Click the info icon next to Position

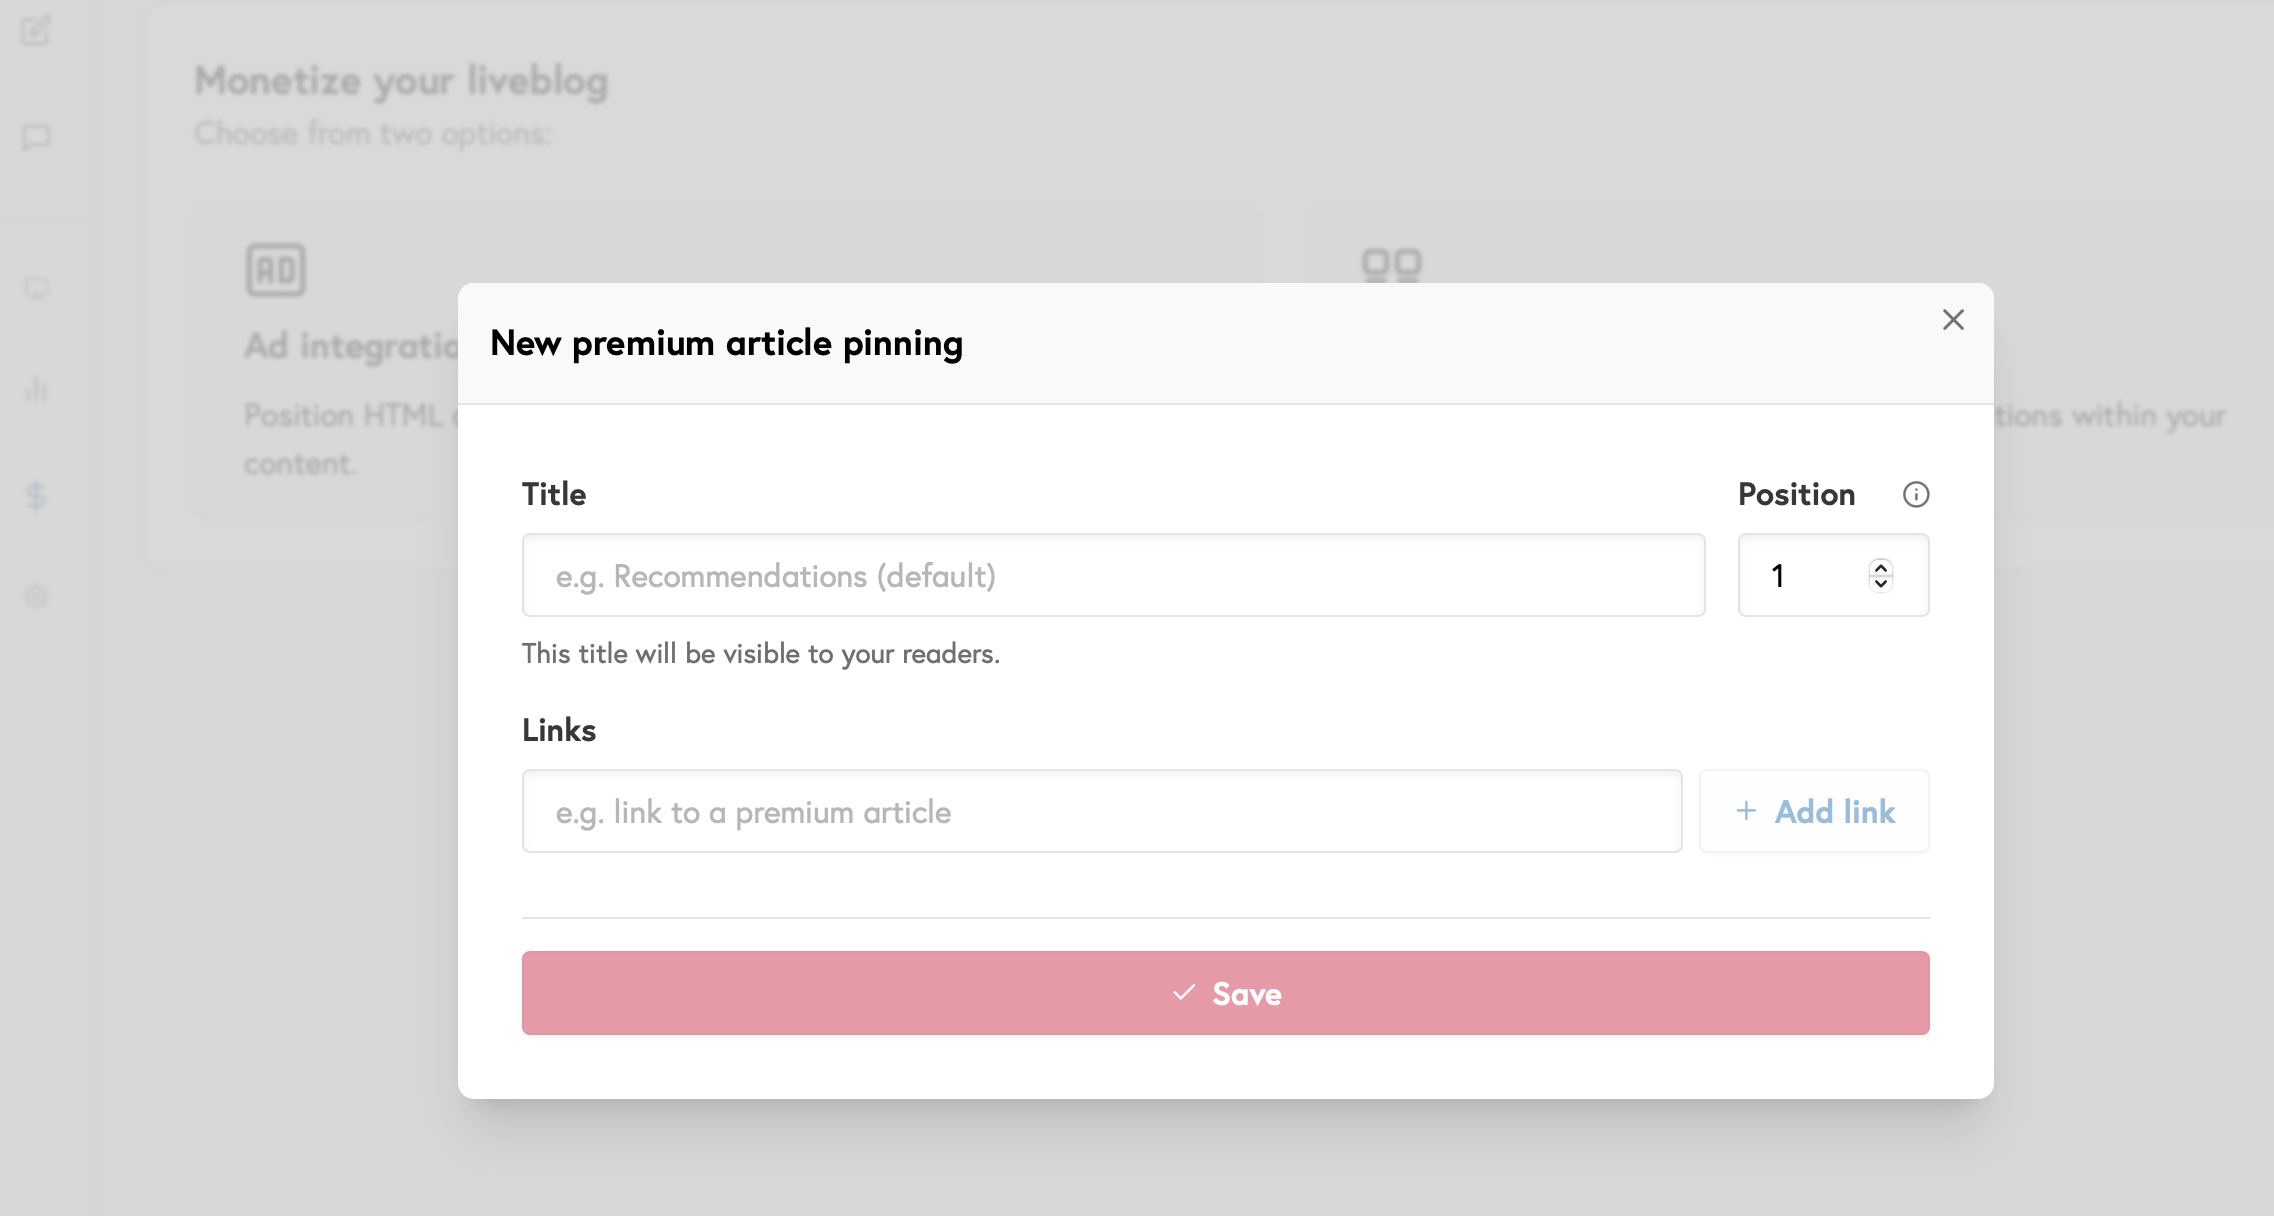[x=1916, y=494]
